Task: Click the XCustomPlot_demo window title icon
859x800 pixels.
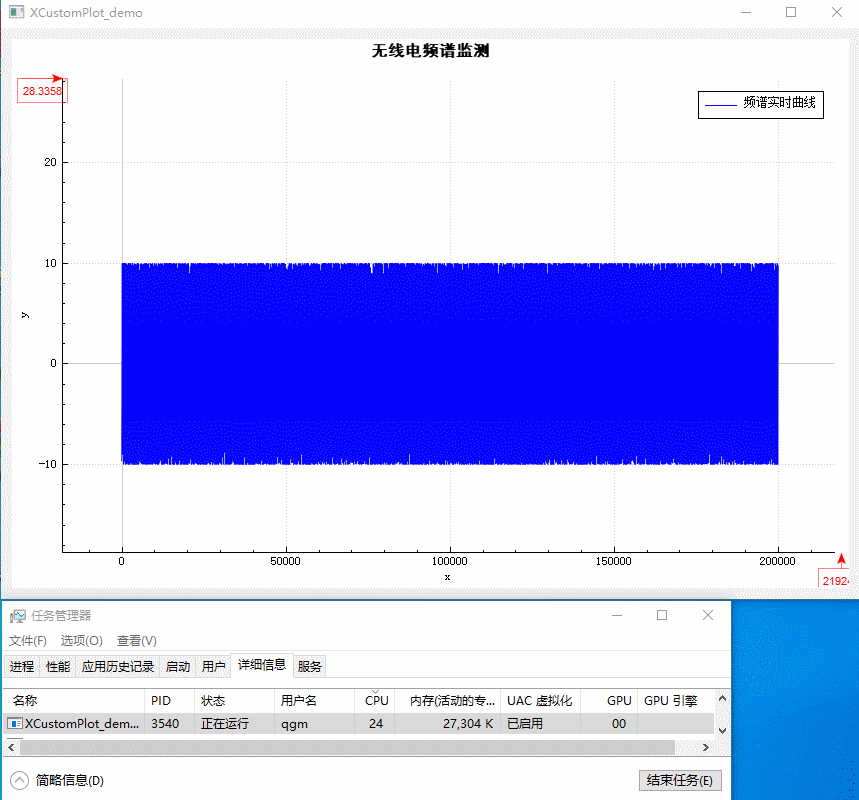Action: pos(16,12)
